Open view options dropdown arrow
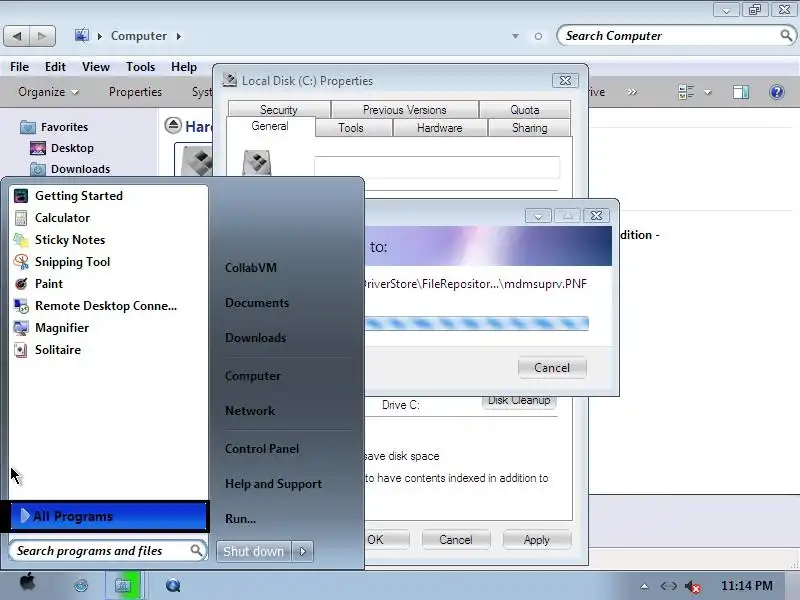Viewport: 800px width, 600px height. [x=708, y=92]
